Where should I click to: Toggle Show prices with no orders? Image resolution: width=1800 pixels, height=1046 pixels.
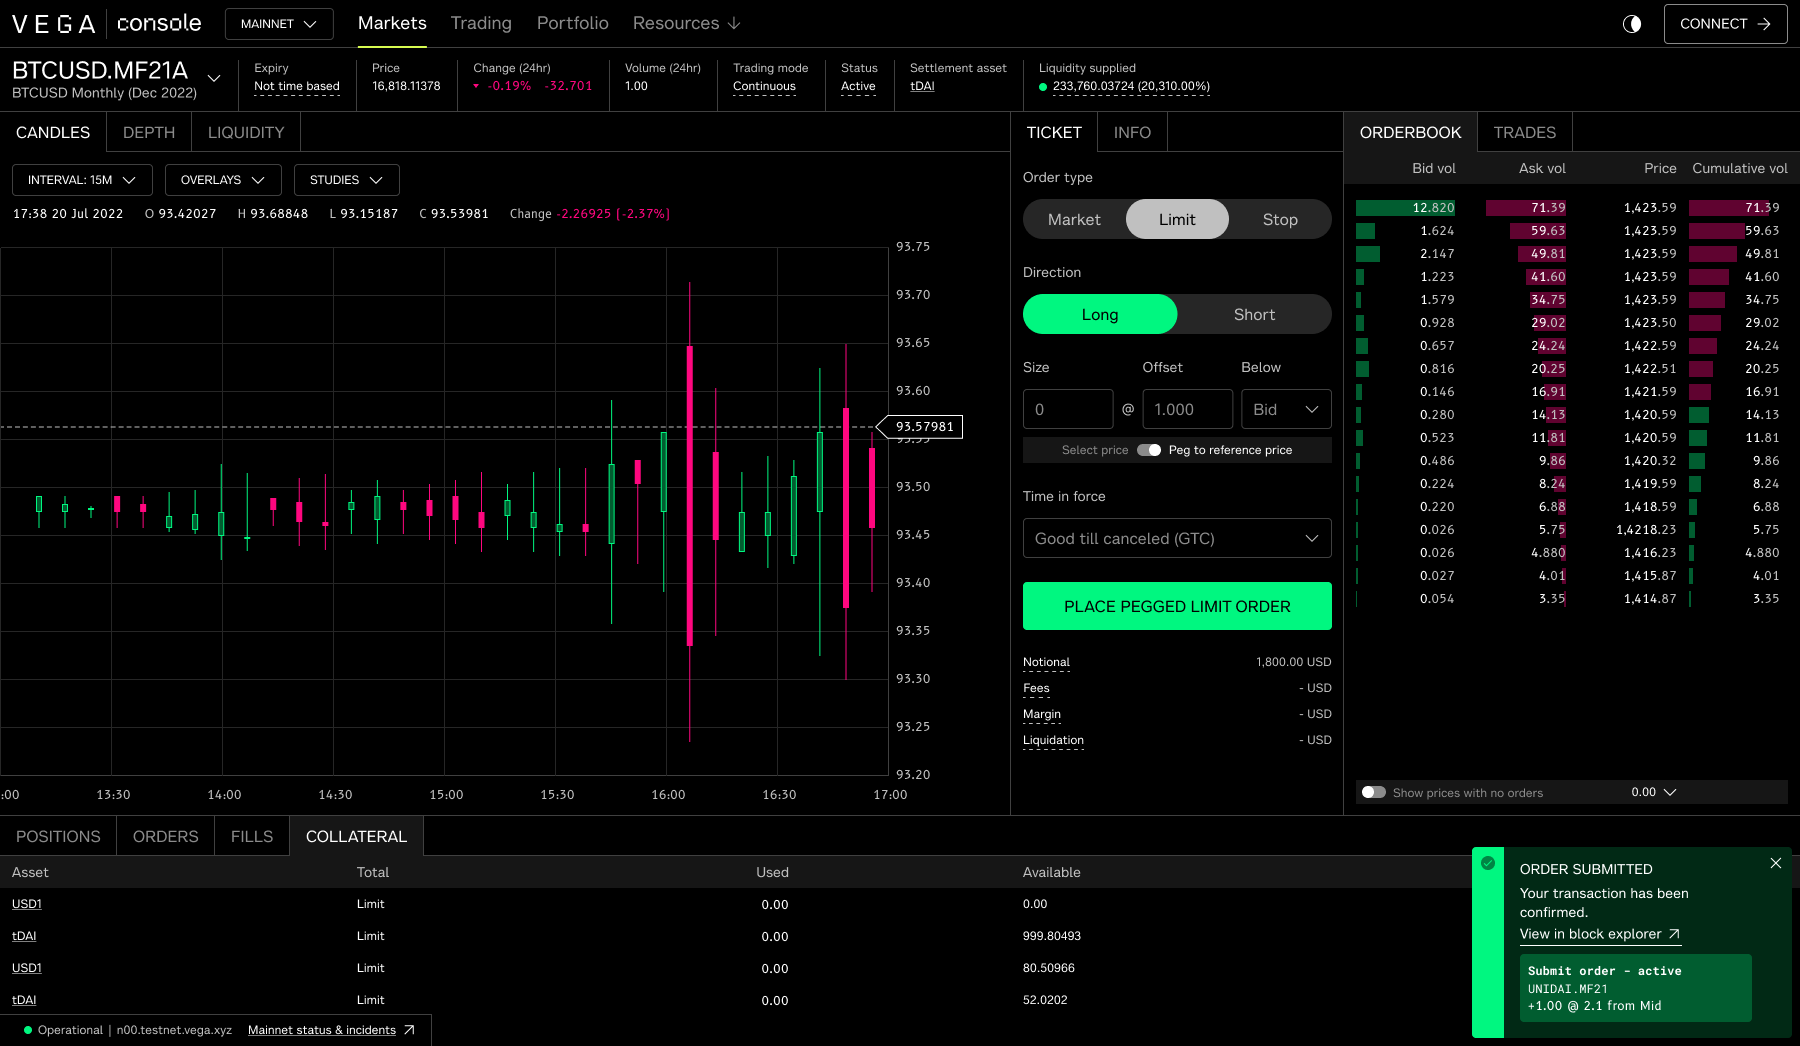point(1374,792)
